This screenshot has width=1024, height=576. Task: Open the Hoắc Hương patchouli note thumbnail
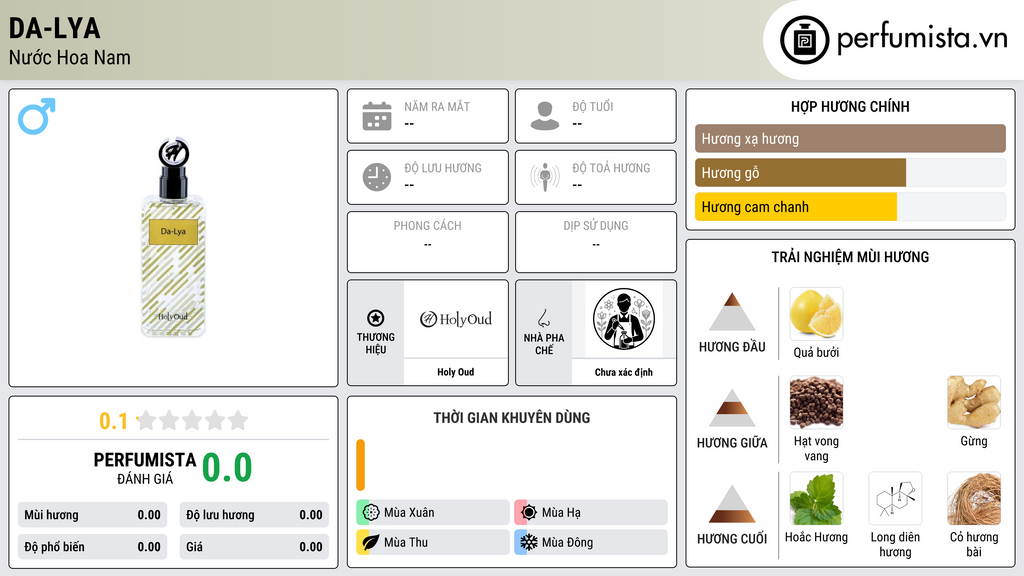pos(816,498)
